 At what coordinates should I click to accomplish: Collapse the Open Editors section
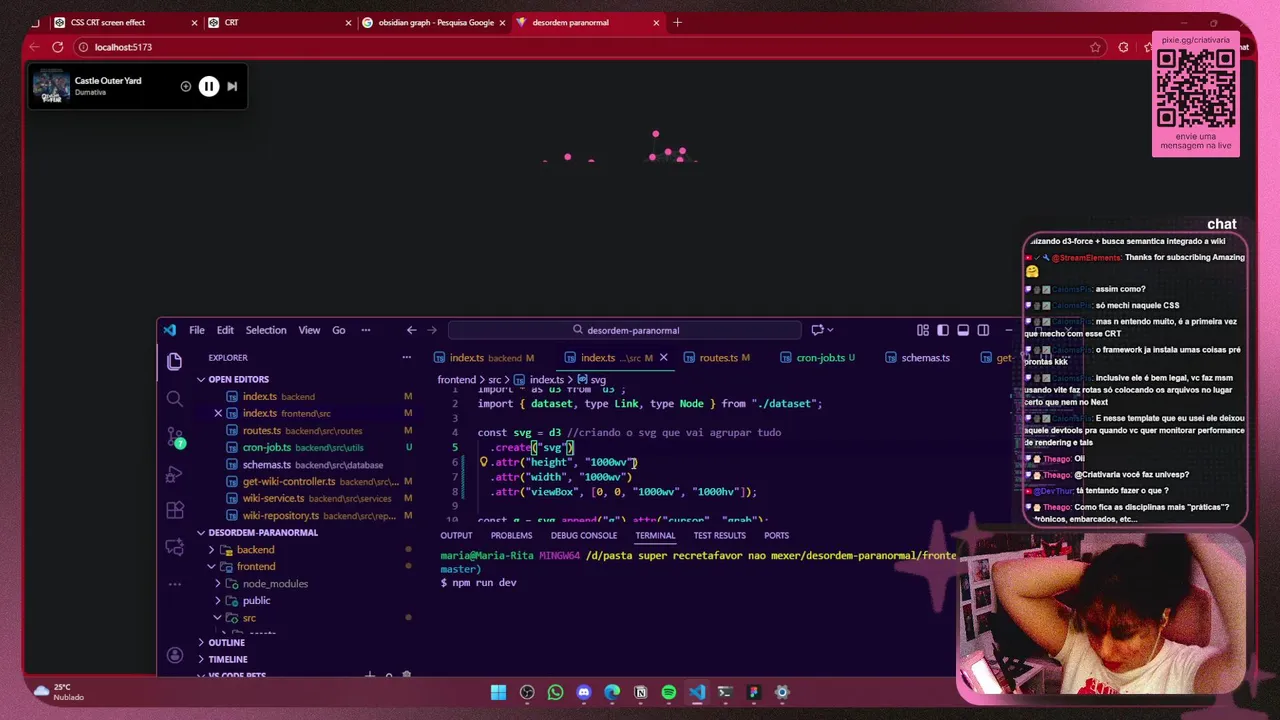pyautogui.click(x=201, y=379)
